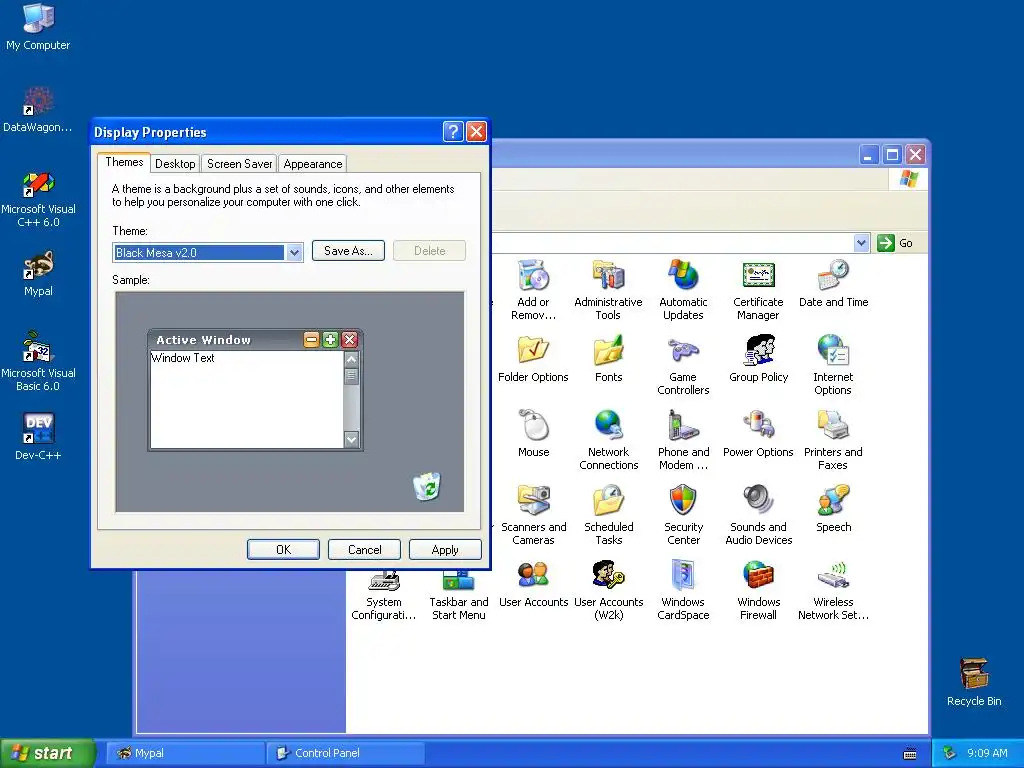
Task: Switch to the Appearance tab
Action: pos(313,164)
